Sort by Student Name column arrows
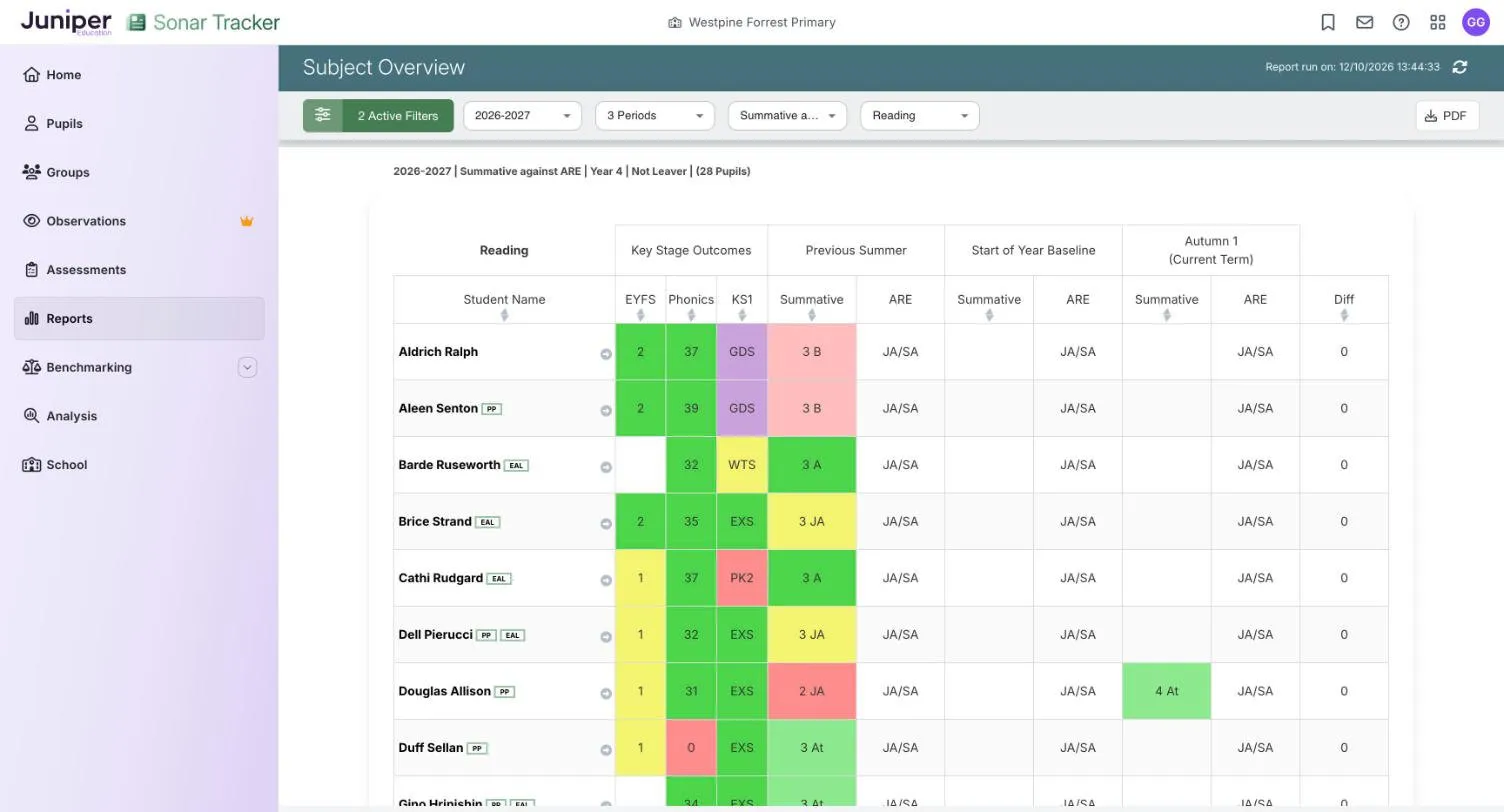This screenshot has width=1504, height=812. pyautogui.click(x=504, y=315)
